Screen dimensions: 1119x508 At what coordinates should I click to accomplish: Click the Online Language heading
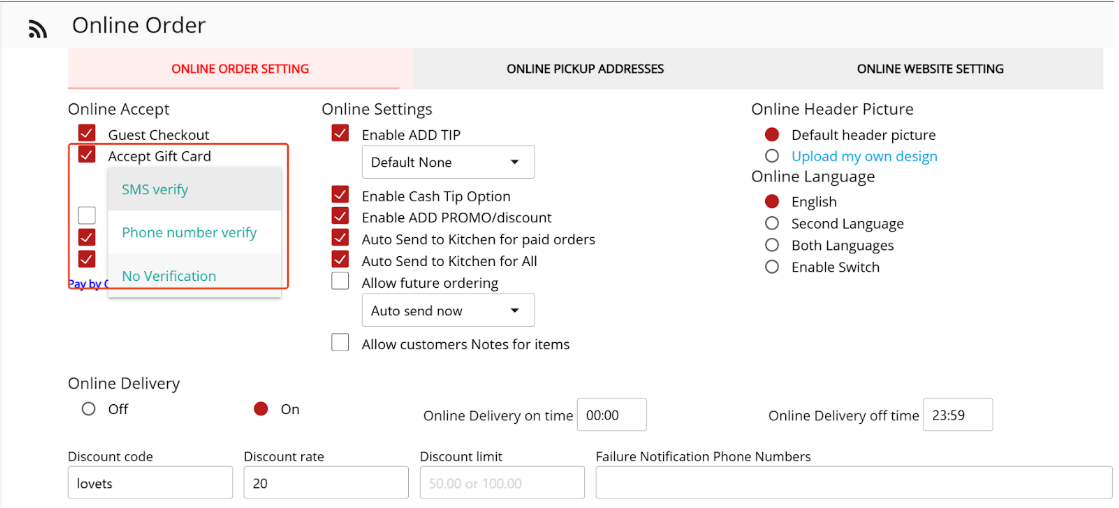tap(813, 176)
